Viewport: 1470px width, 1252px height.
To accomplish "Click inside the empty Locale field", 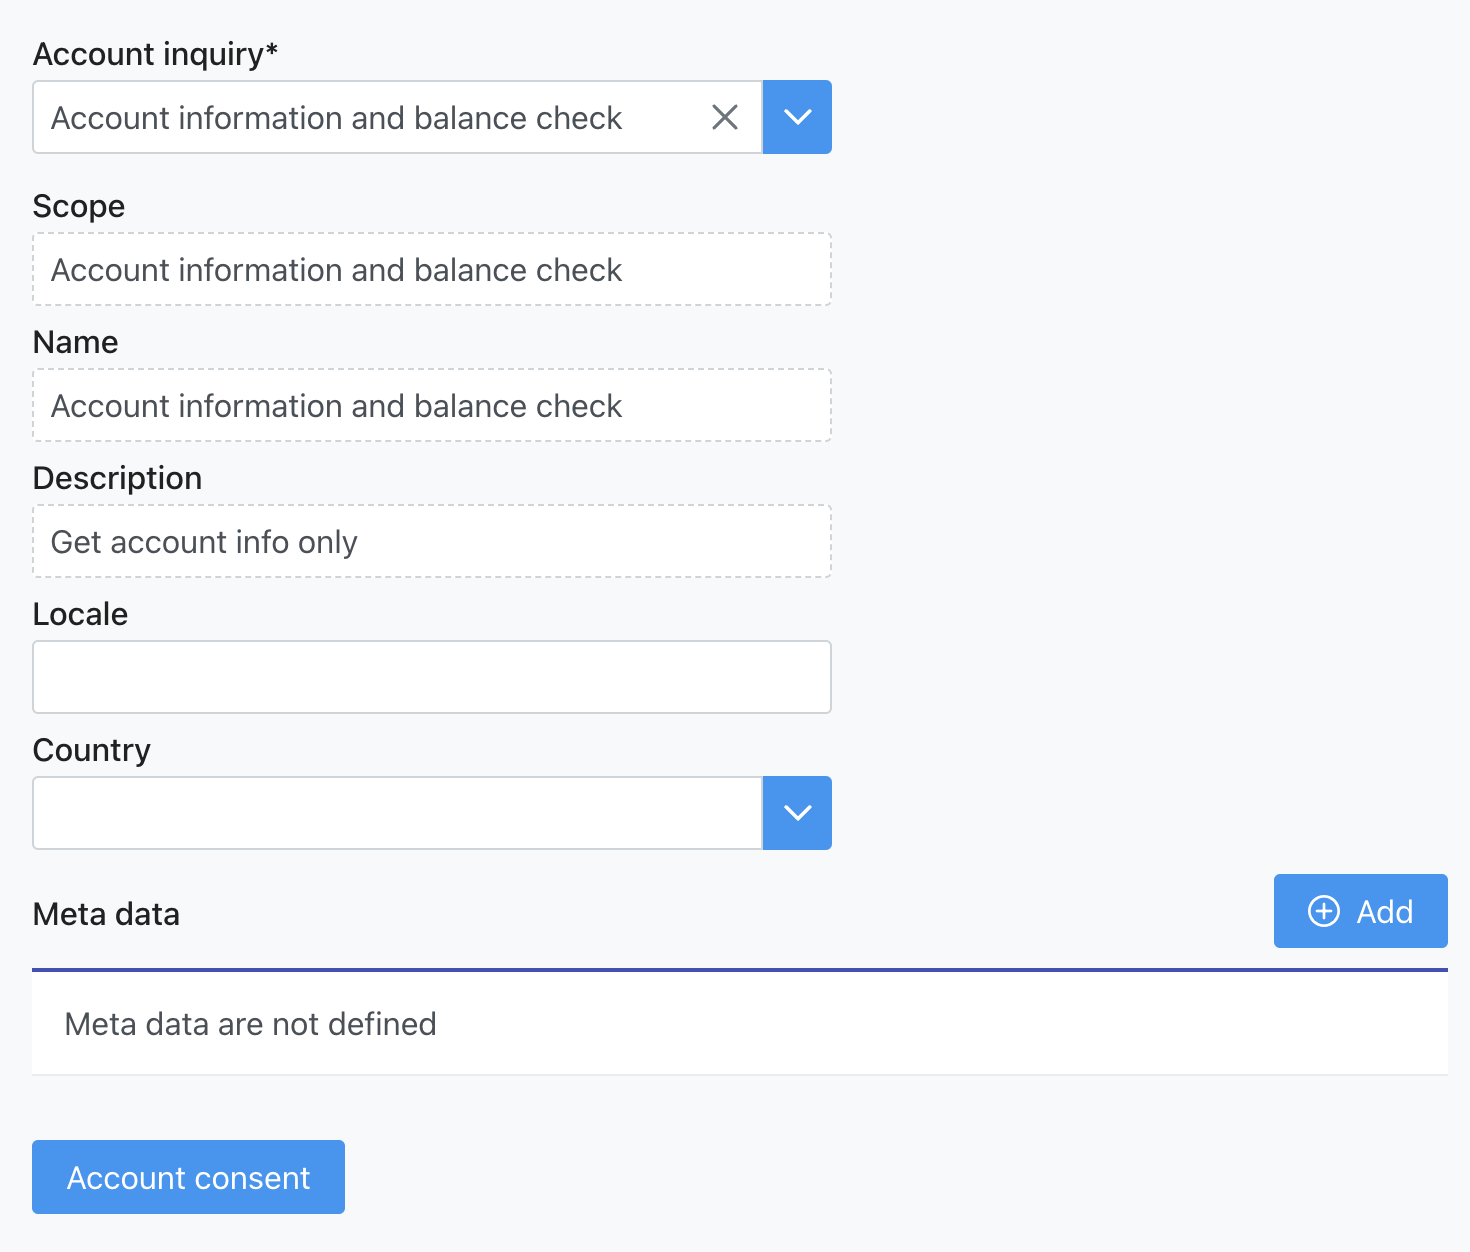I will 431,677.
